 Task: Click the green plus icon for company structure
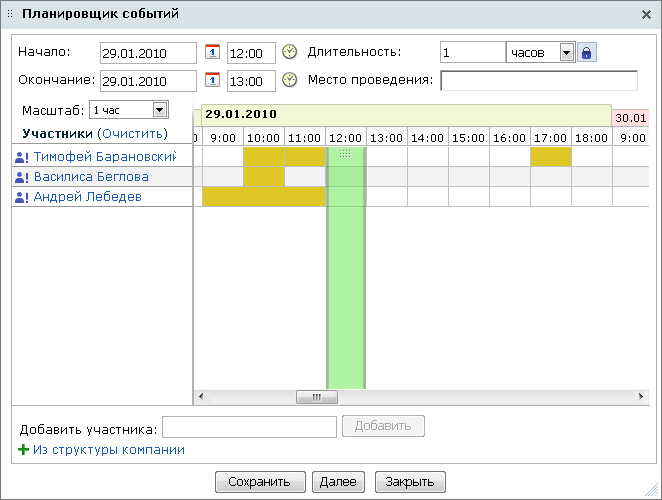24,450
